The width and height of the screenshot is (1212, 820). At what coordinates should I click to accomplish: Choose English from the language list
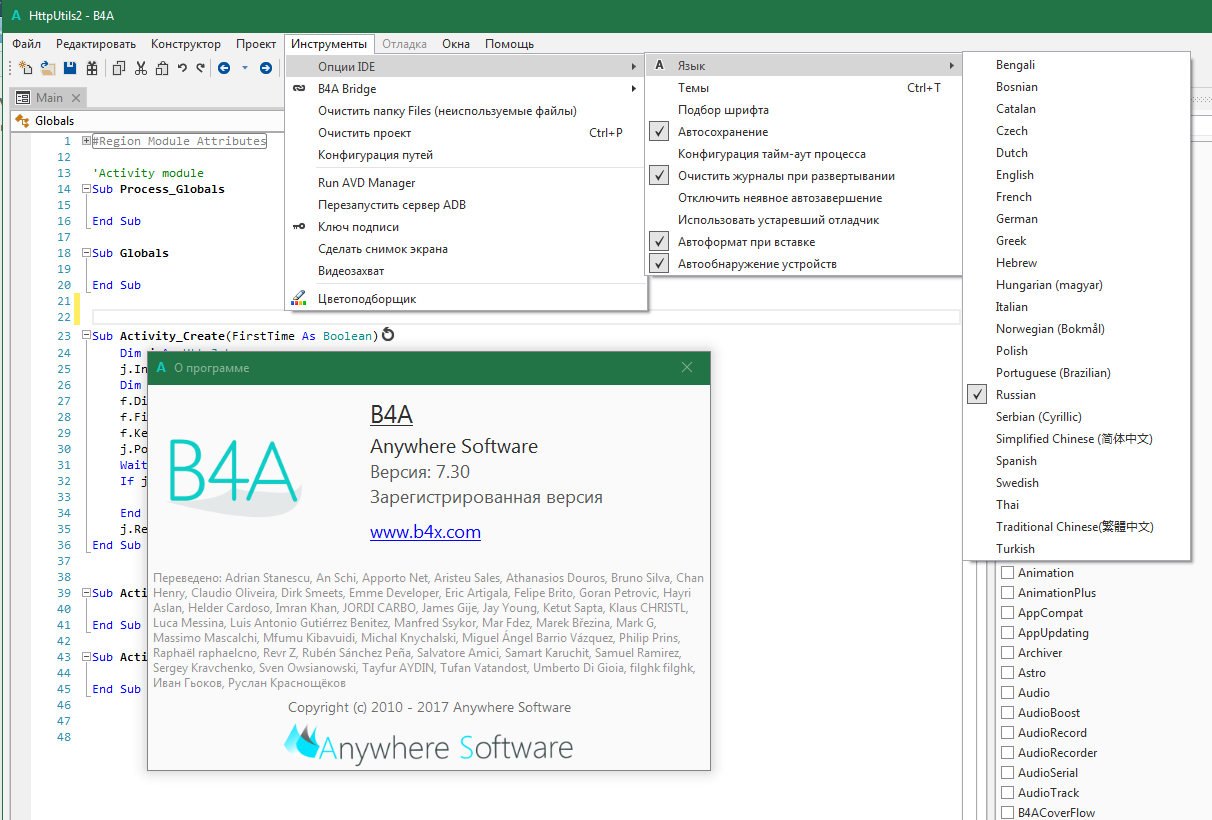coord(1077,175)
